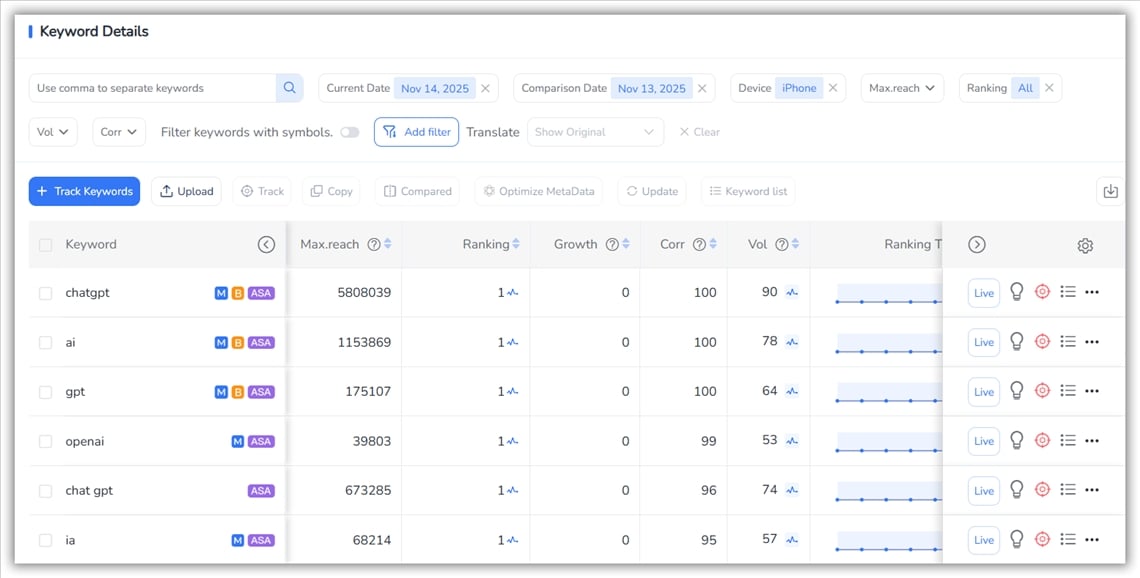
Task: Open the Show Original translate dropdown
Action: [x=595, y=132]
